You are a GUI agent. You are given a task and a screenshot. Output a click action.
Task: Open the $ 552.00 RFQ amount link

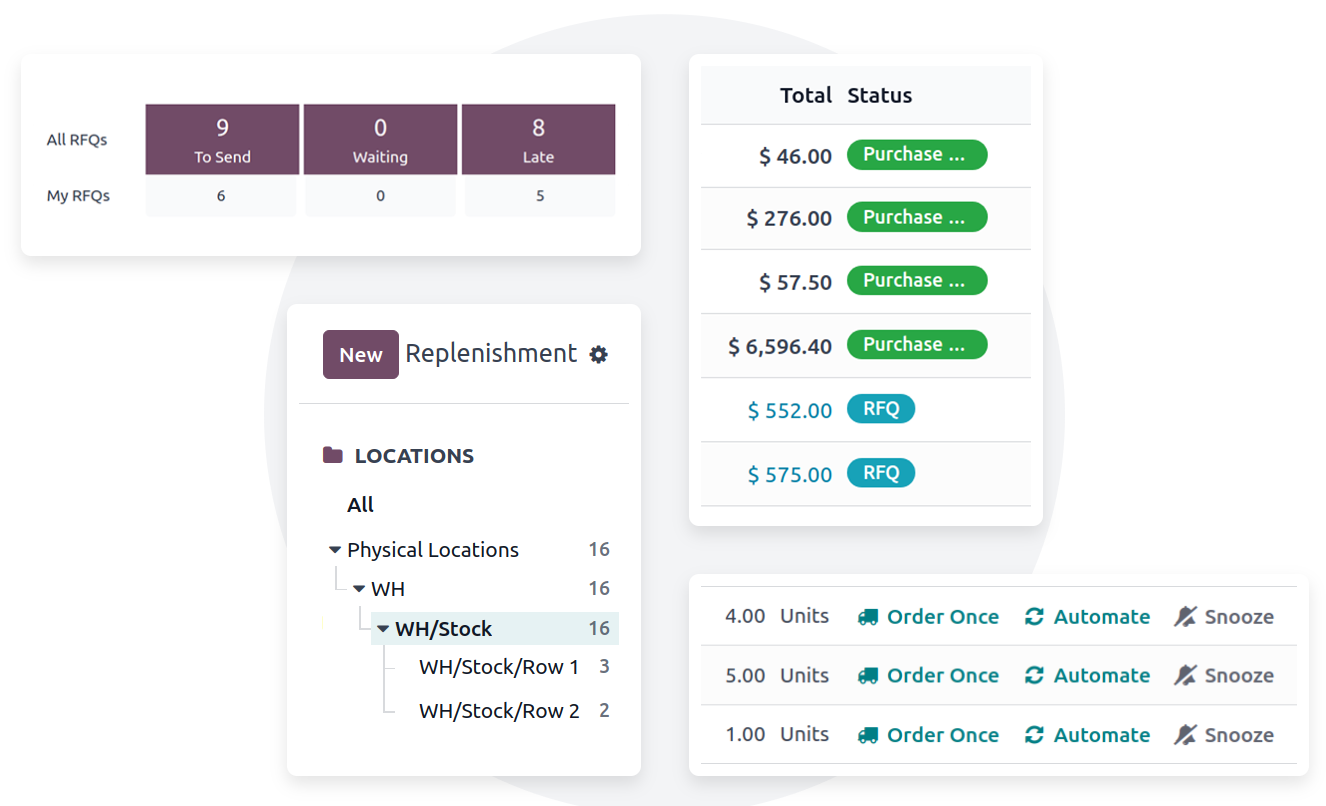coord(789,410)
